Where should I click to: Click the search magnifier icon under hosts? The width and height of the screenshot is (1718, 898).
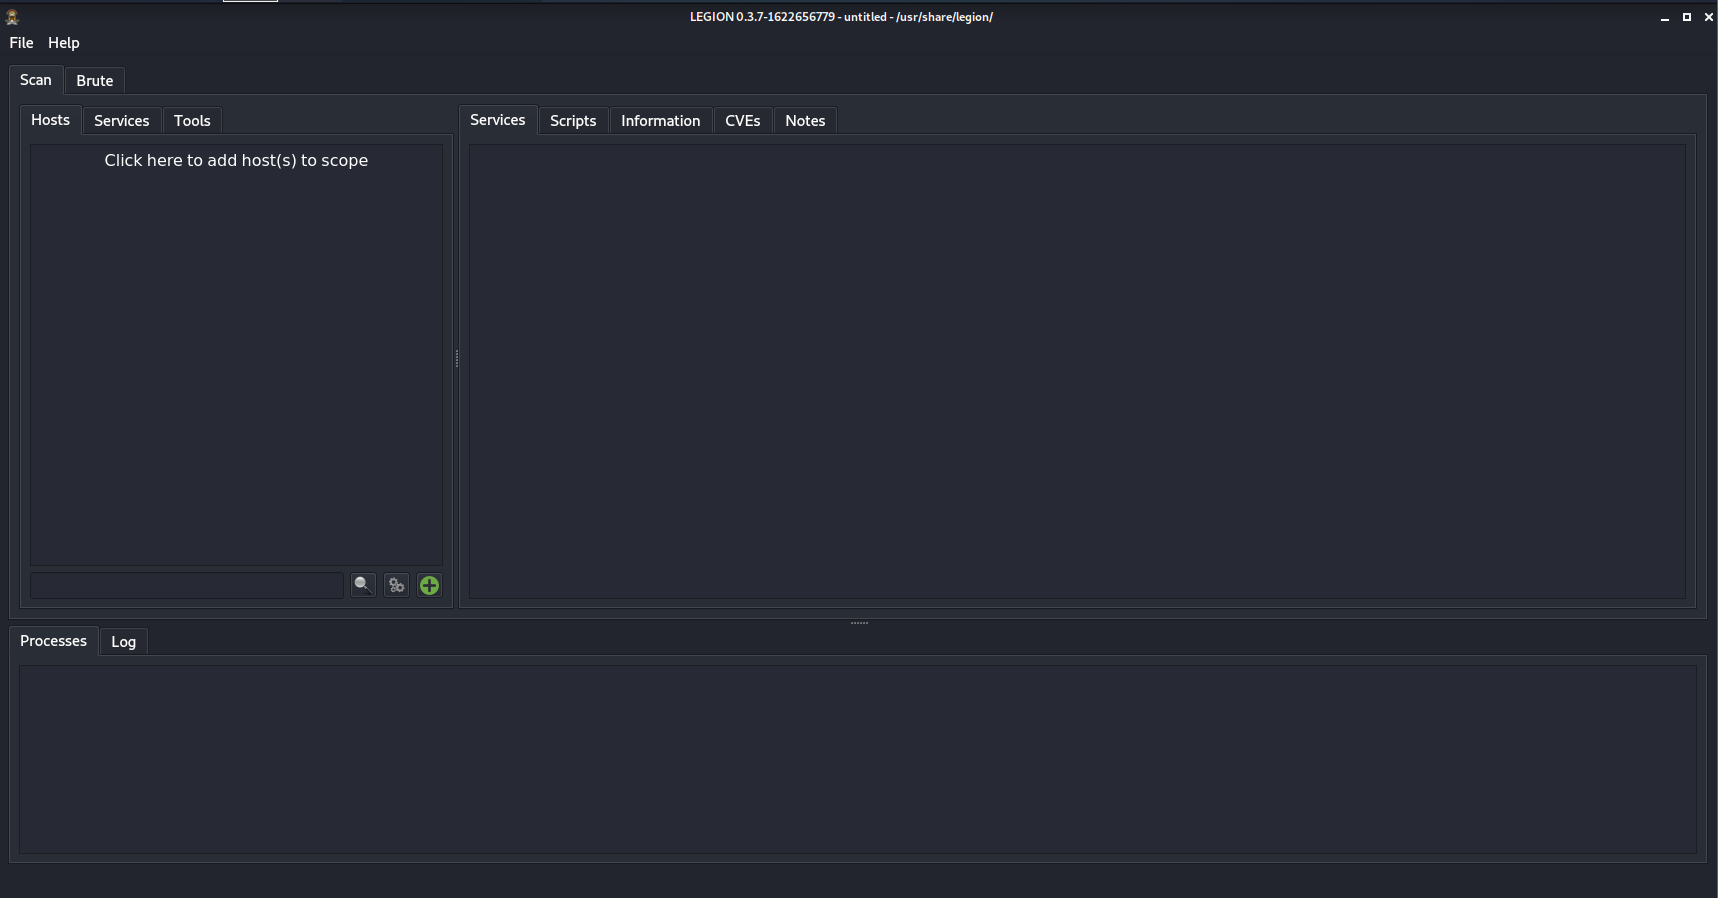click(x=363, y=585)
